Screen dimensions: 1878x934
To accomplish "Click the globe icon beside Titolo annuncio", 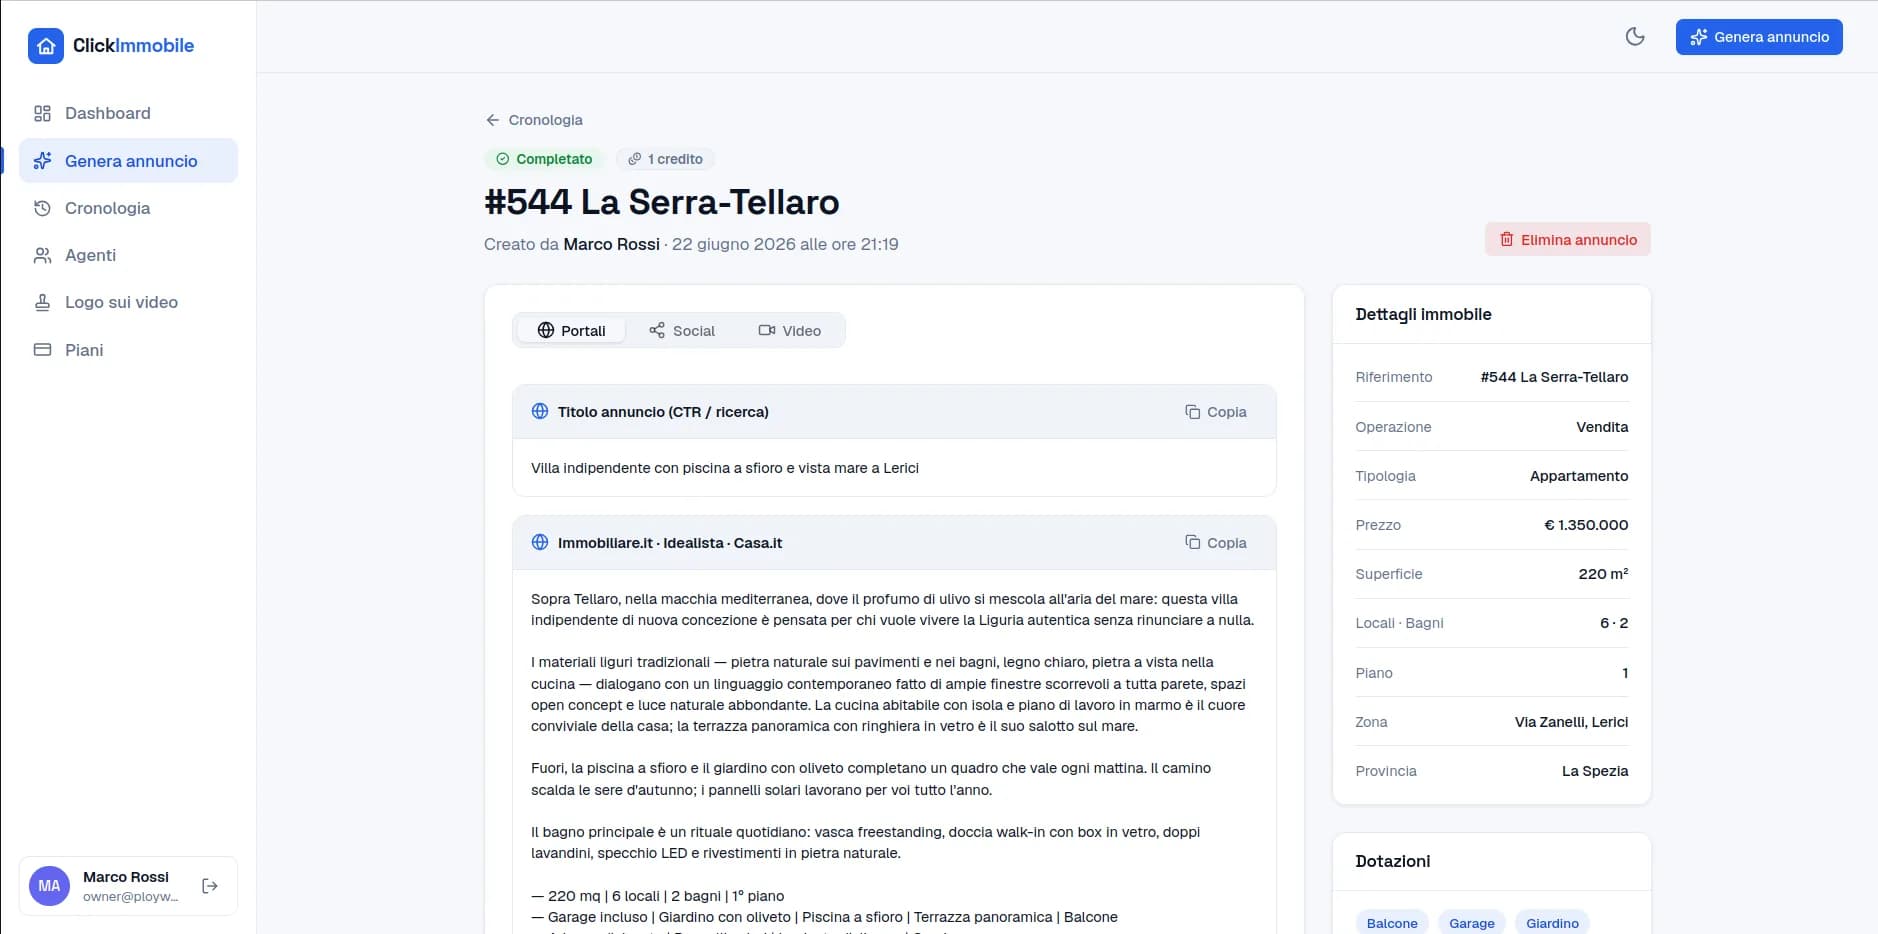I will (540, 411).
